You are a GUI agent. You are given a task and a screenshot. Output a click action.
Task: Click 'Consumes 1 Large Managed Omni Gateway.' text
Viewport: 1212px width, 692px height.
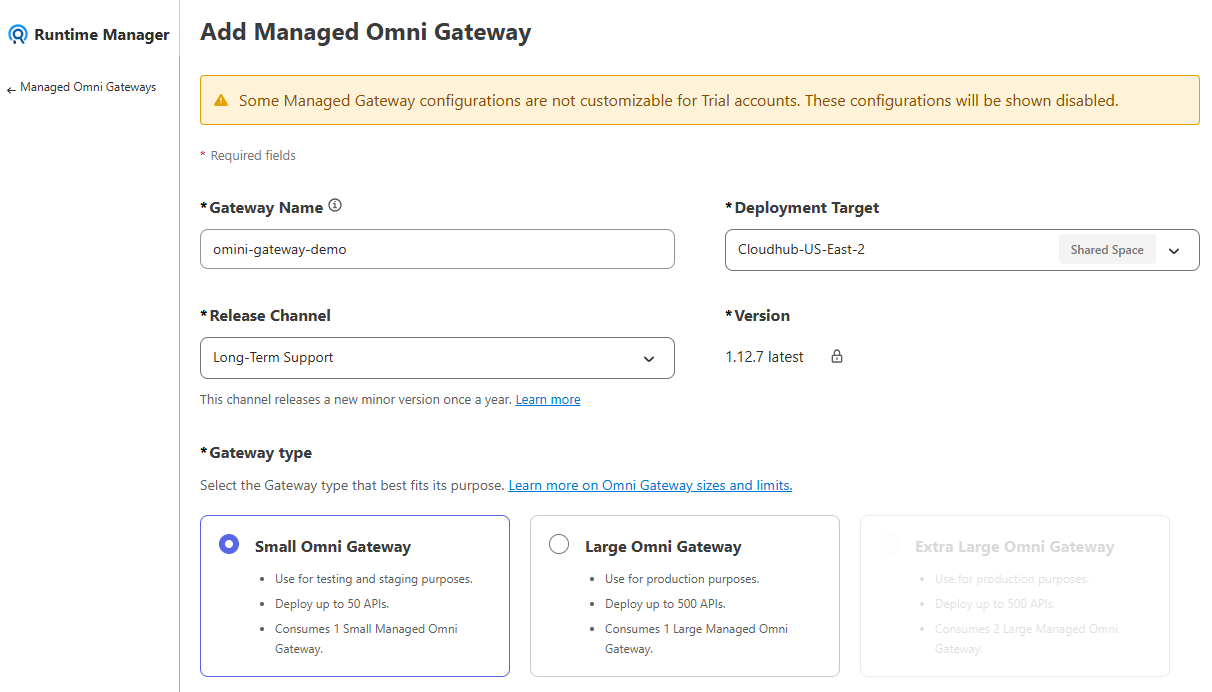tap(696, 639)
